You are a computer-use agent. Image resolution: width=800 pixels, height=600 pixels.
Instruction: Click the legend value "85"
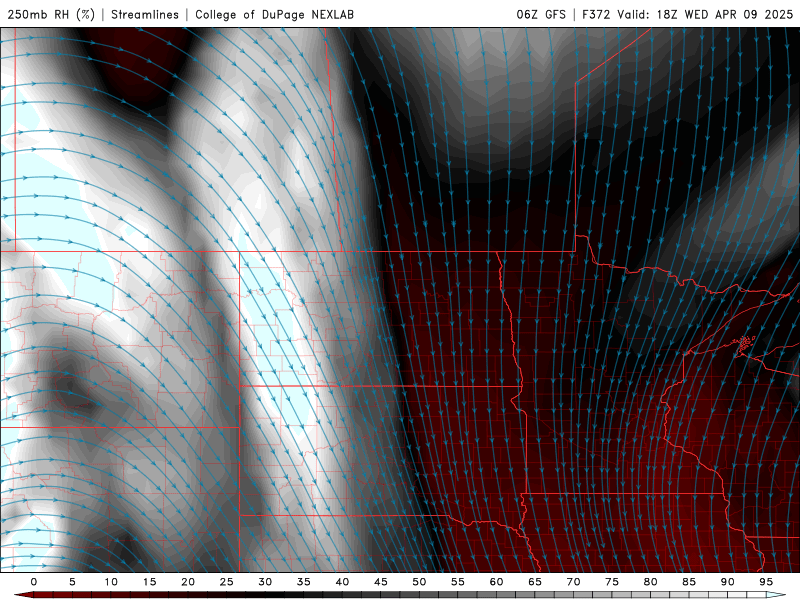(x=689, y=582)
